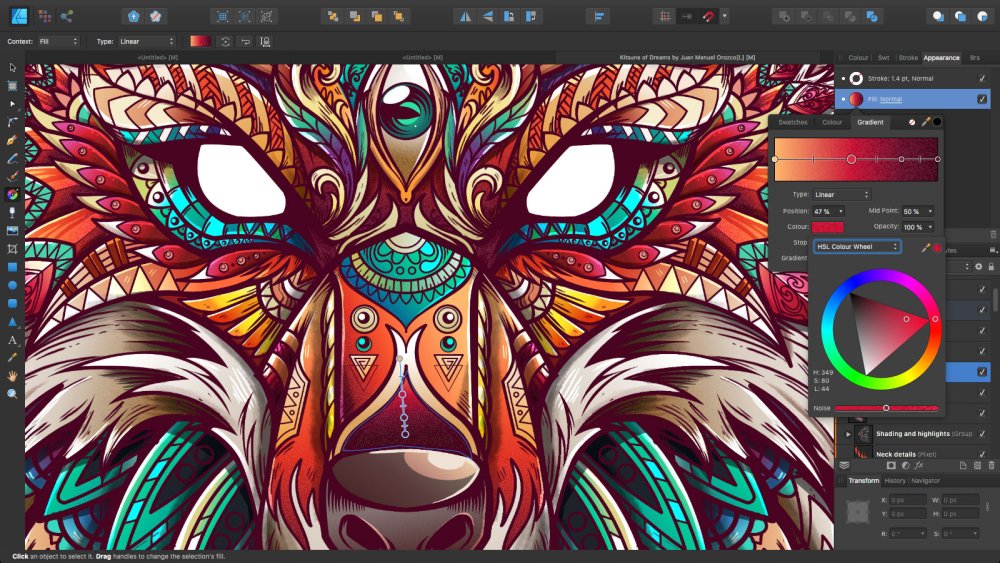Click Flip Horizontal in top toolbar
Screen dimensions: 1000x563
[x=466, y=17]
